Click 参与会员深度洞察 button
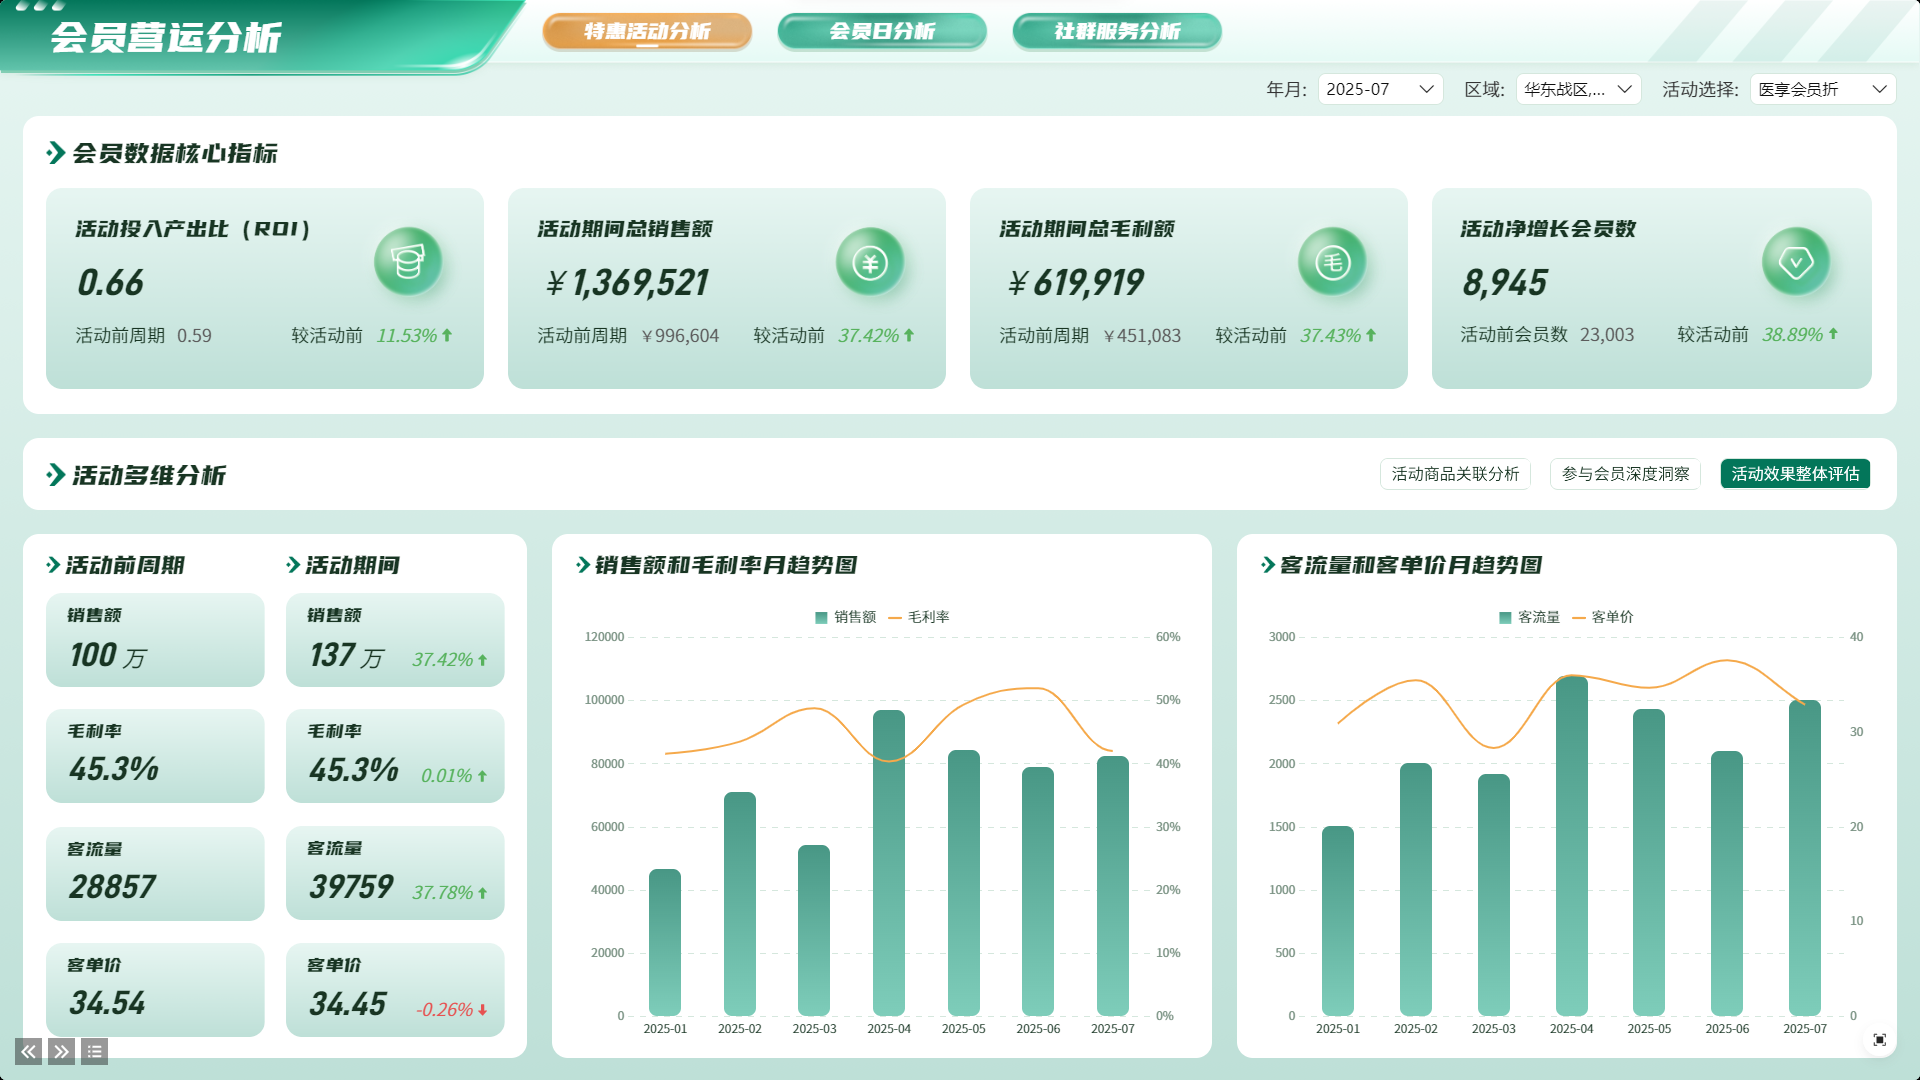The height and width of the screenshot is (1080, 1920). click(x=1624, y=474)
